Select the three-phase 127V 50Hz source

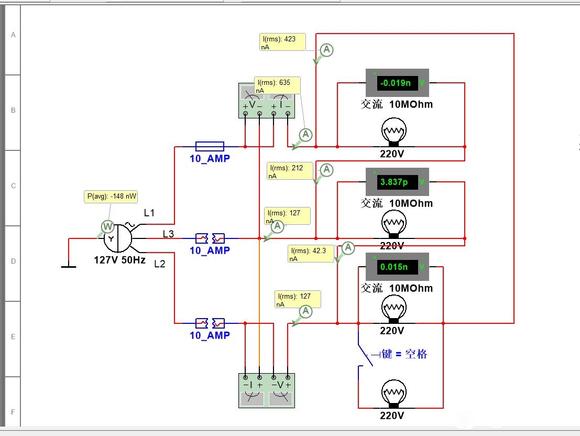pos(117,238)
